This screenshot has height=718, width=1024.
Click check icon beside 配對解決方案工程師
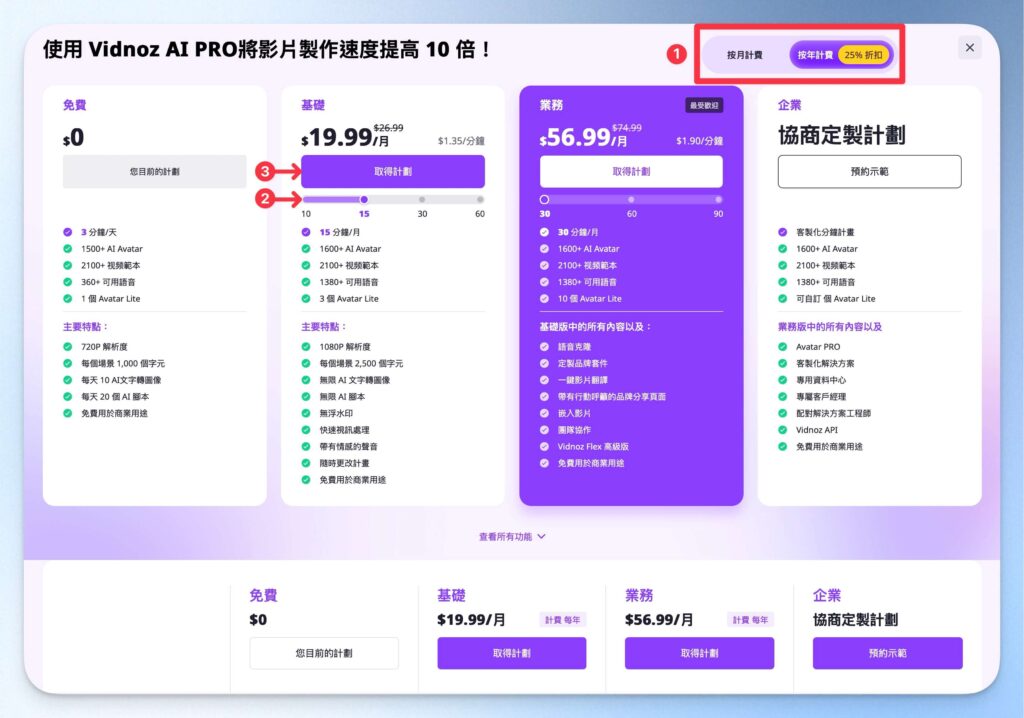click(782, 413)
